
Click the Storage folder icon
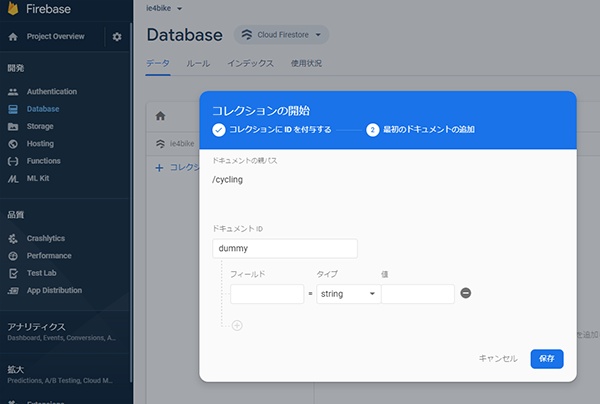[13, 127]
